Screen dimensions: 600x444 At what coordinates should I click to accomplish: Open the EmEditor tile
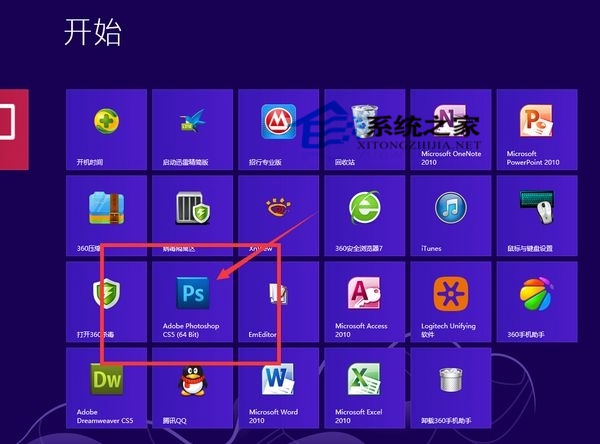[x=278, y=300]
